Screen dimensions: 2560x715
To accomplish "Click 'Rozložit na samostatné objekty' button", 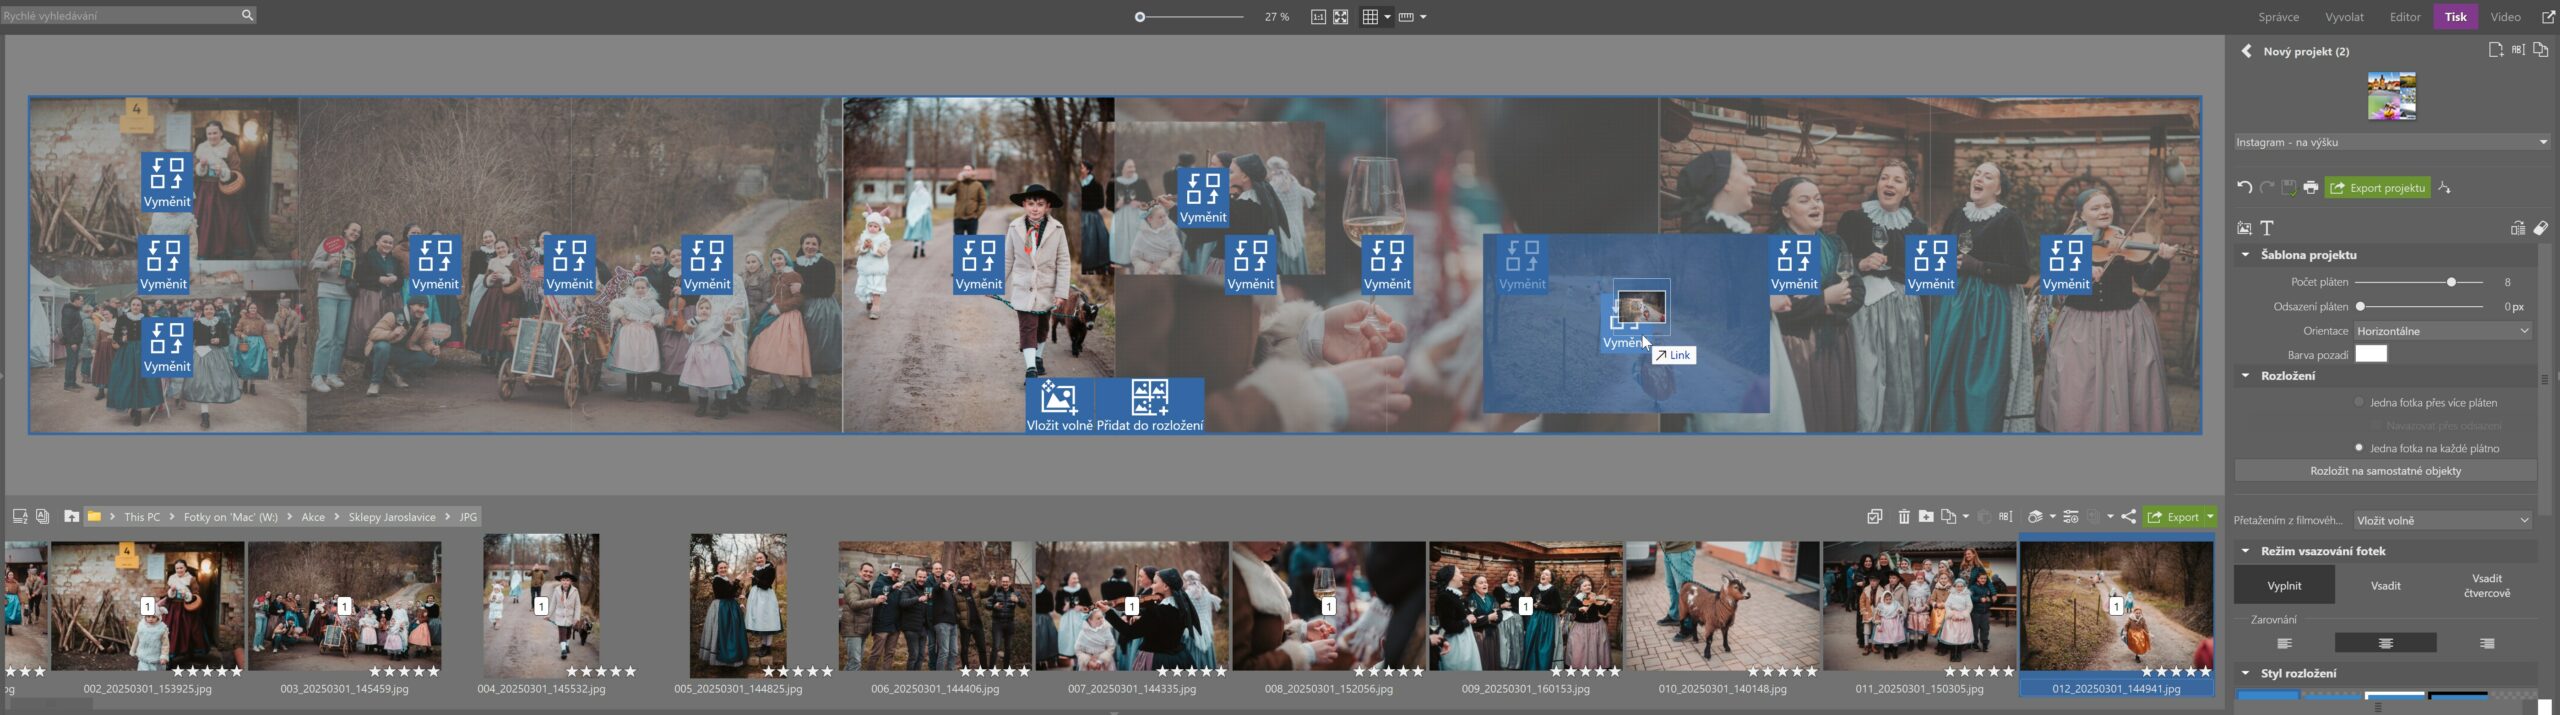I will [x=2385, y=471].
